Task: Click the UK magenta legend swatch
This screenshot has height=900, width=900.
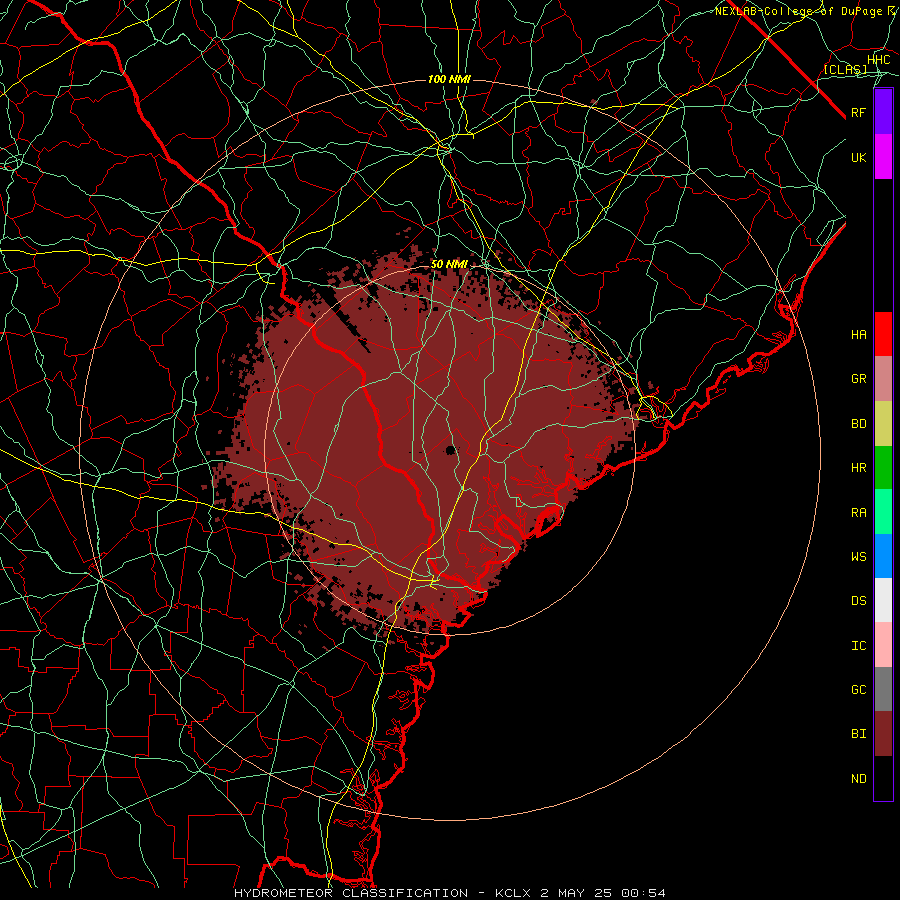Action: point(883,157)
